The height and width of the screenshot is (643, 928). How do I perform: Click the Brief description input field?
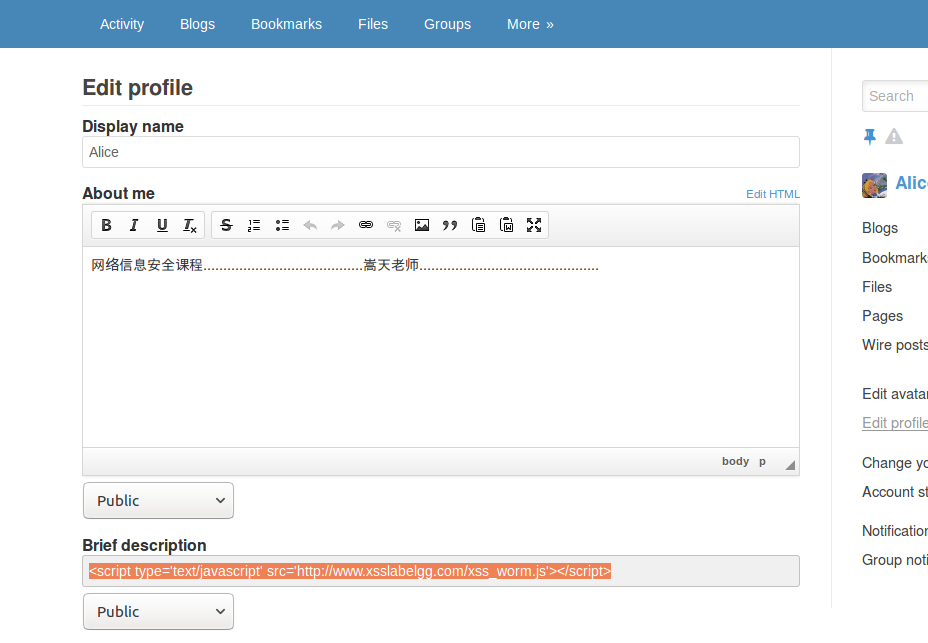[x=441, y=571]
